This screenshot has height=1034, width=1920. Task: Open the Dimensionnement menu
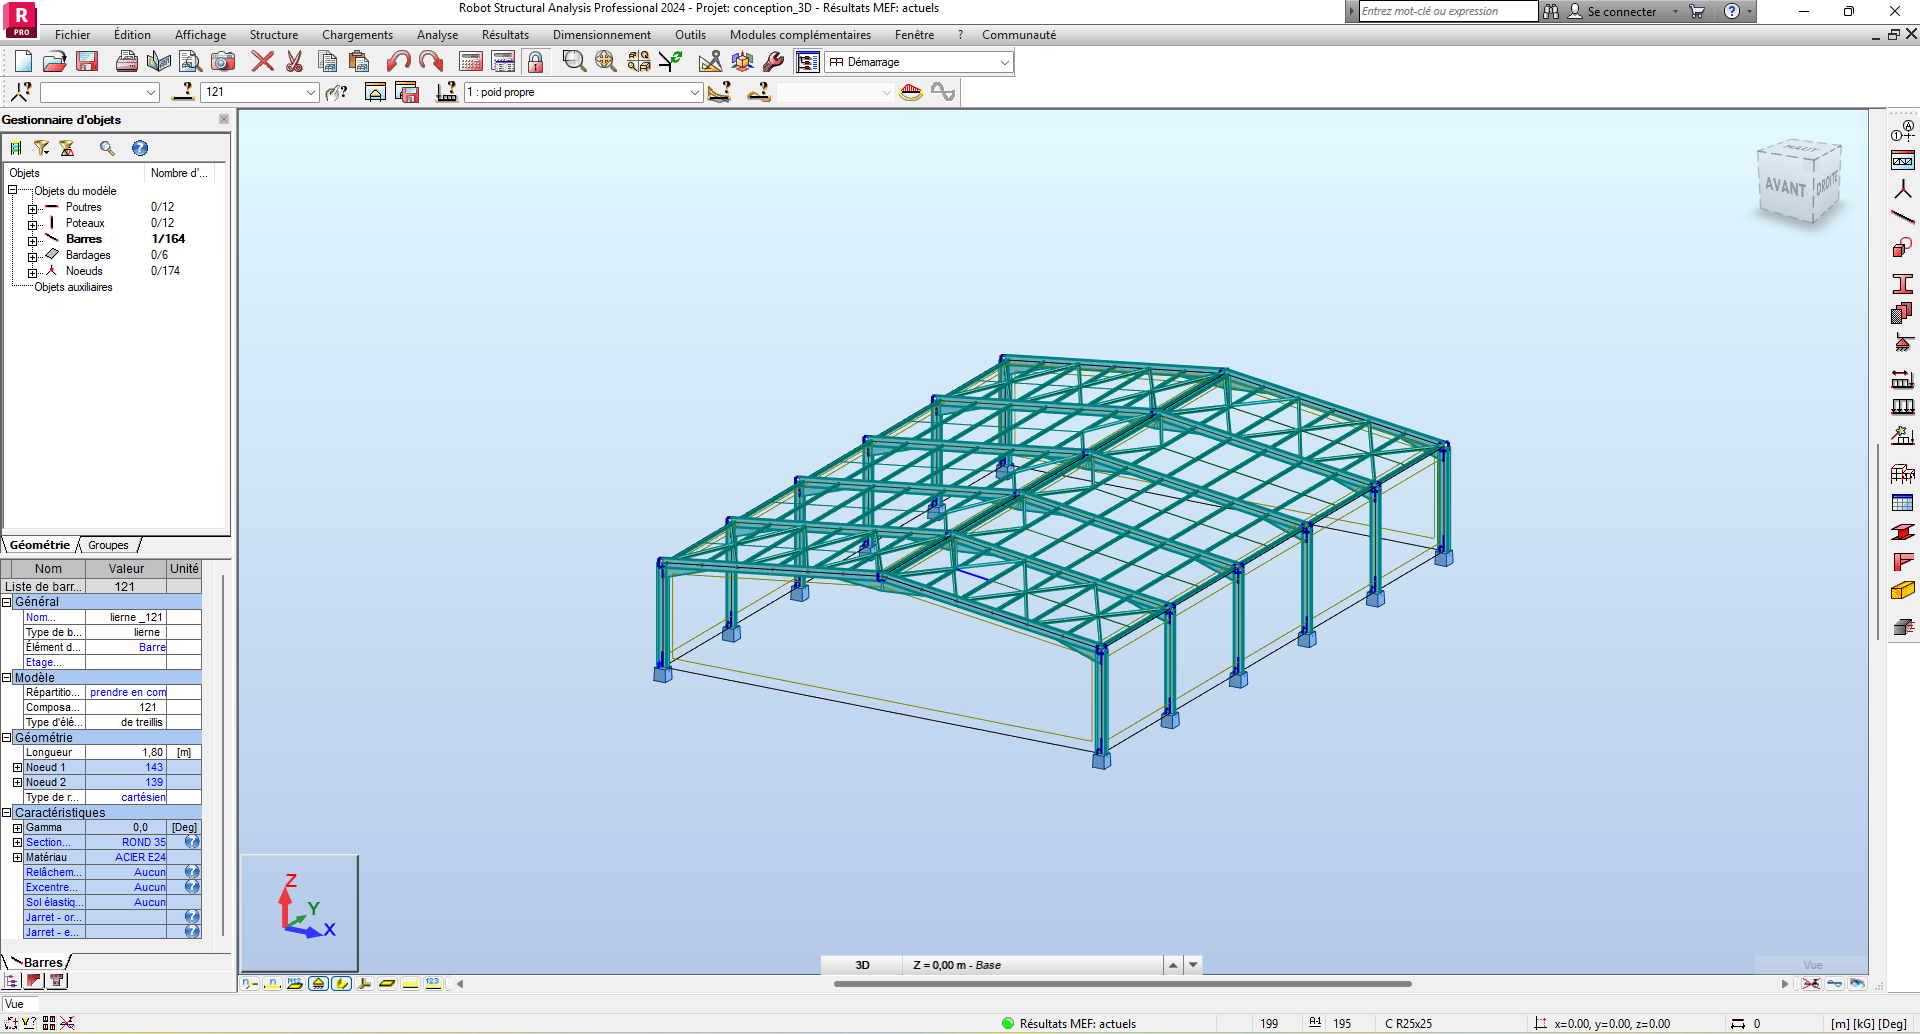602,35
